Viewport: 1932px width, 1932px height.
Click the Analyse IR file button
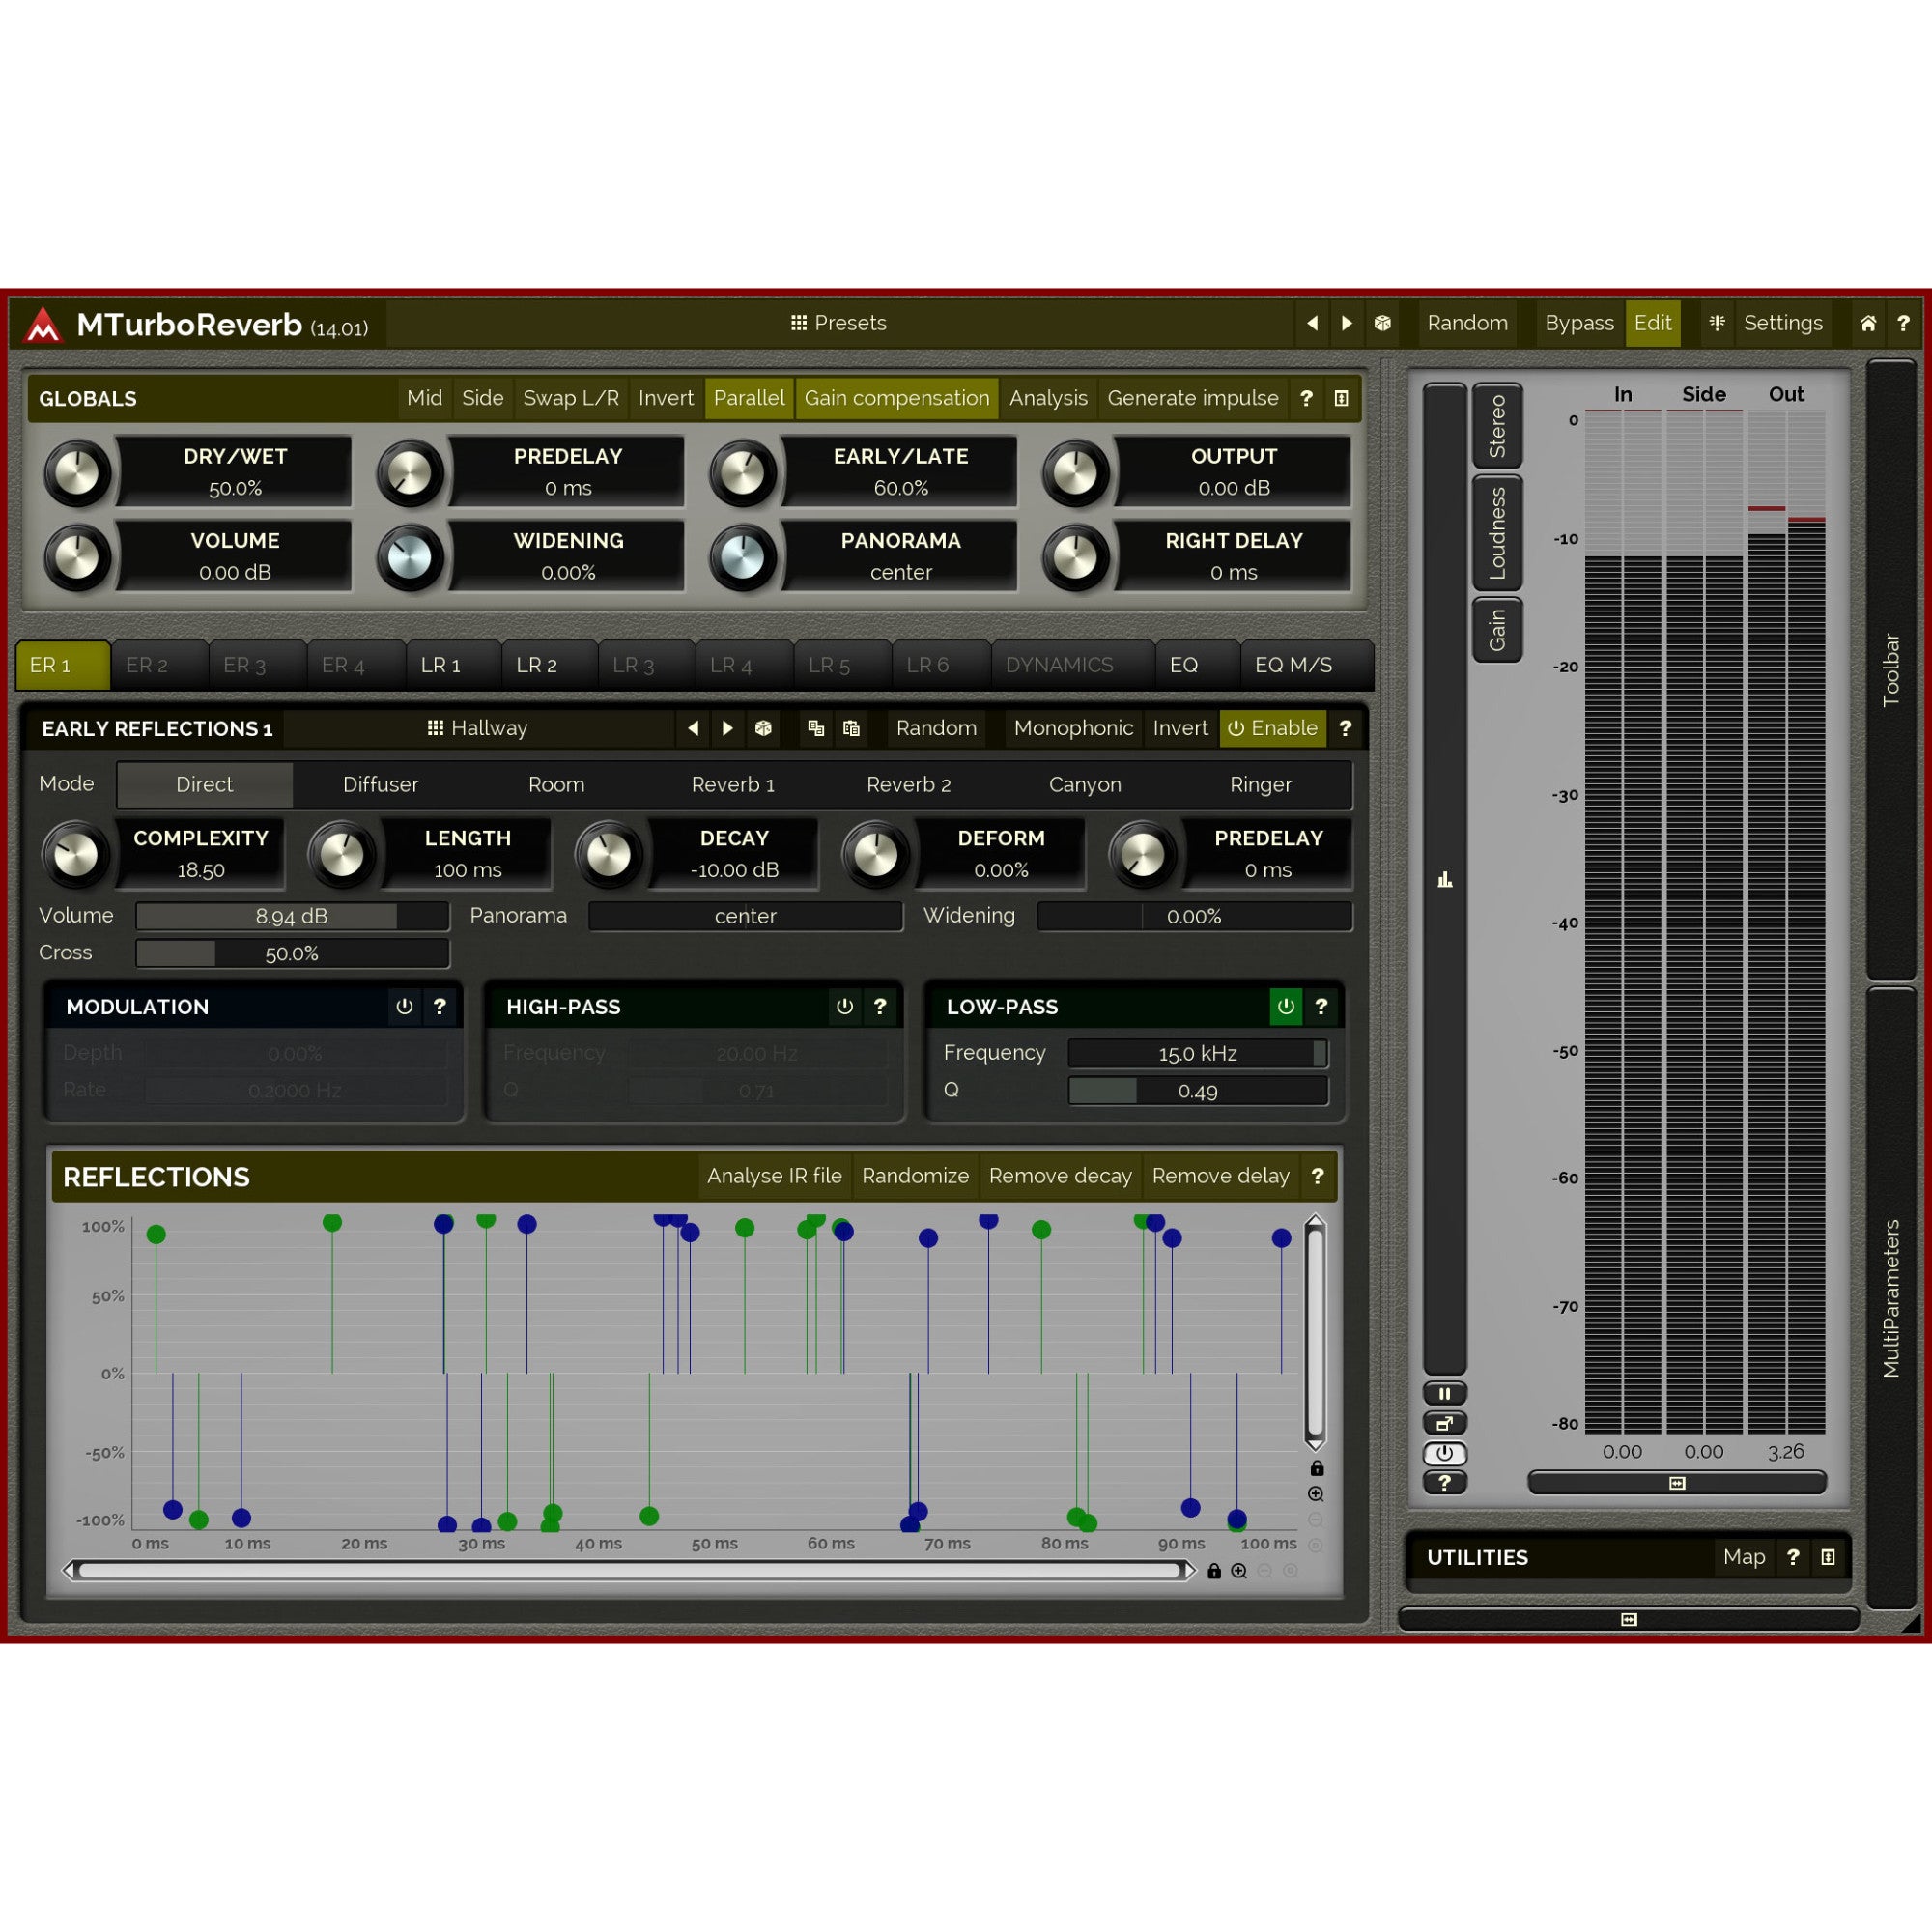774,1176
